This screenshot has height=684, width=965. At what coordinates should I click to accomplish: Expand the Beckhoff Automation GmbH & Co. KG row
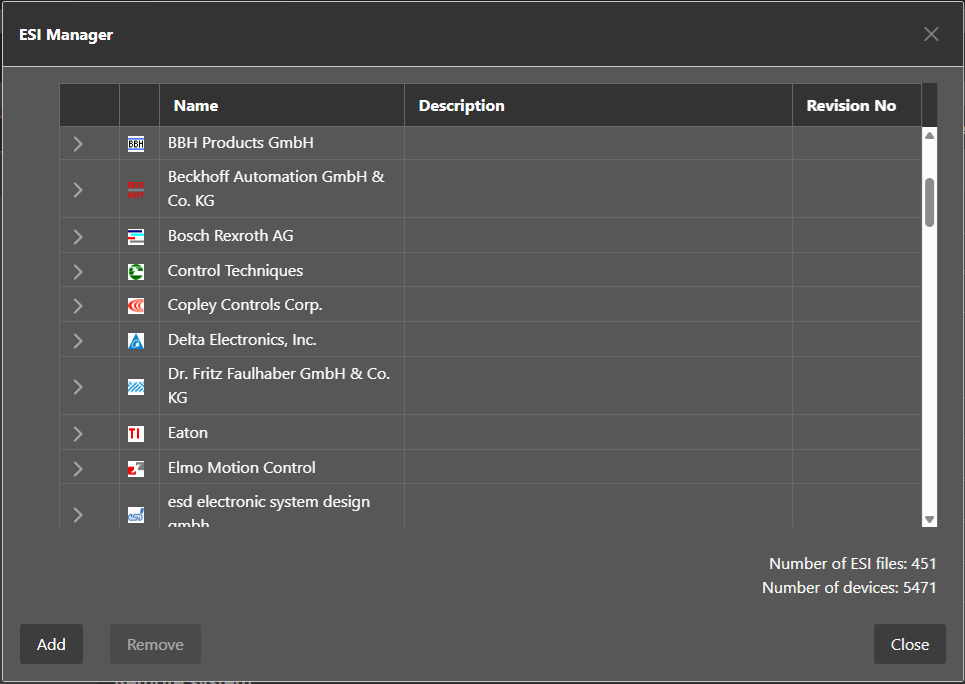tap(78, 190)
